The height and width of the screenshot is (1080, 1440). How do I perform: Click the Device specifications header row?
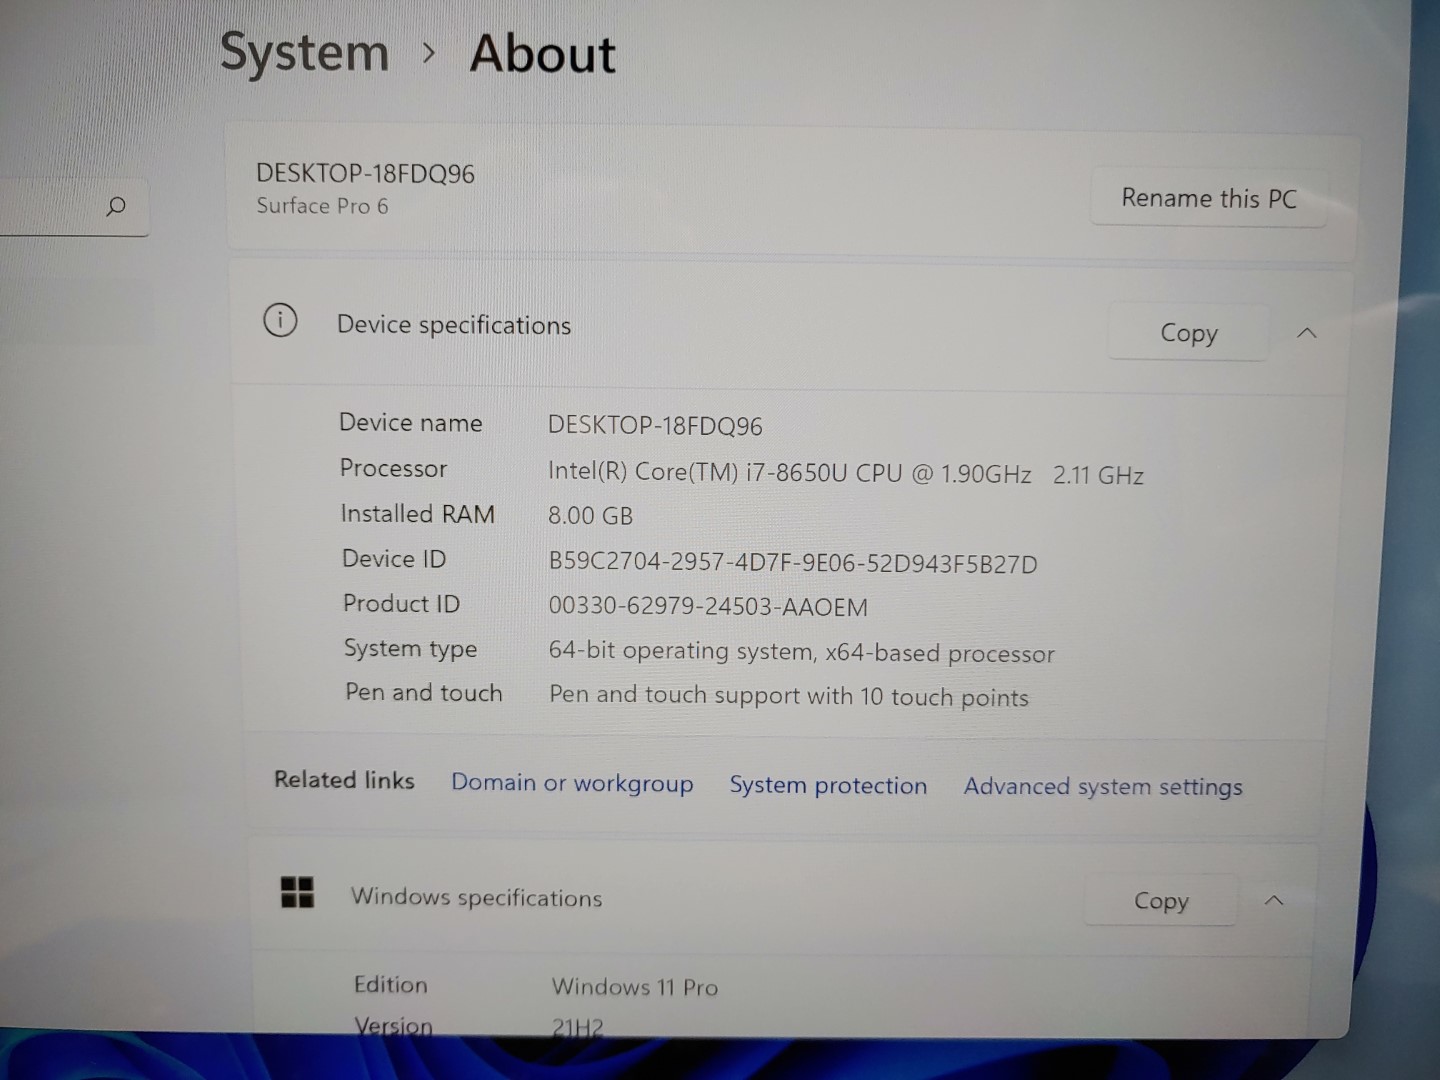coord(790,326)
